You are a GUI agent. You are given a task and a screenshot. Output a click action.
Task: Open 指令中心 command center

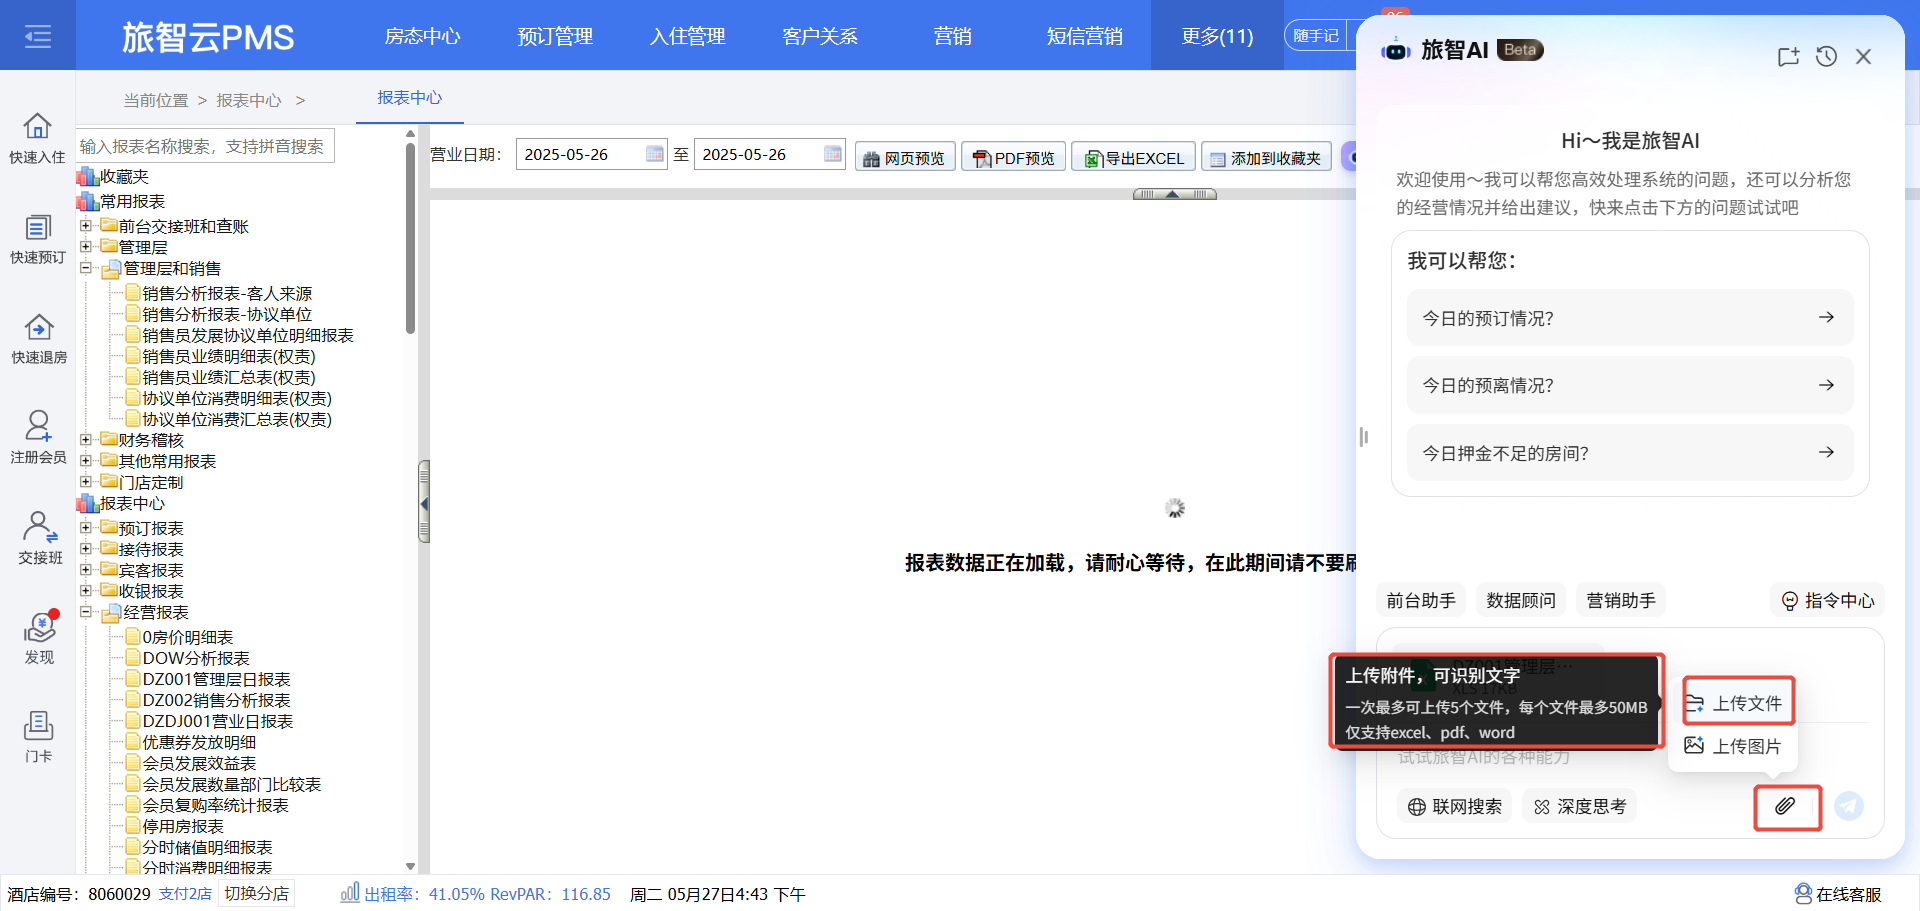(x=1828, y=600)
